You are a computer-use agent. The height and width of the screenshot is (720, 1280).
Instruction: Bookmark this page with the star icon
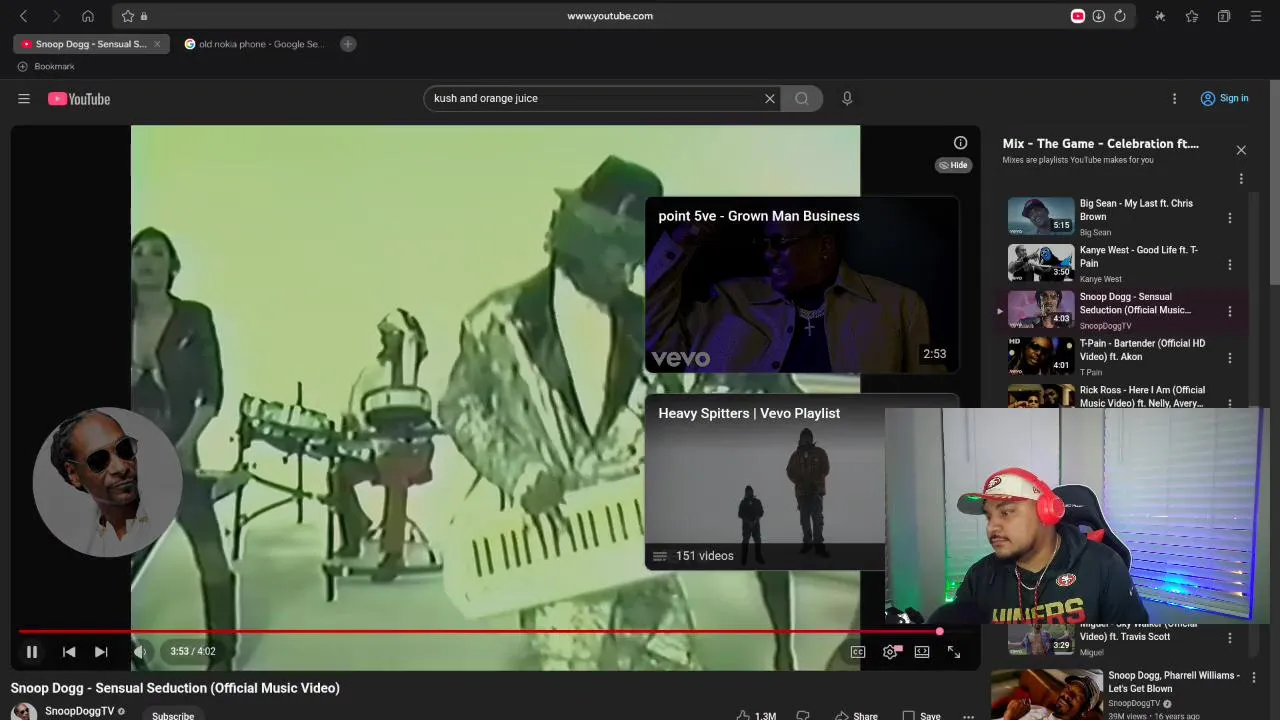coord(128,16)
